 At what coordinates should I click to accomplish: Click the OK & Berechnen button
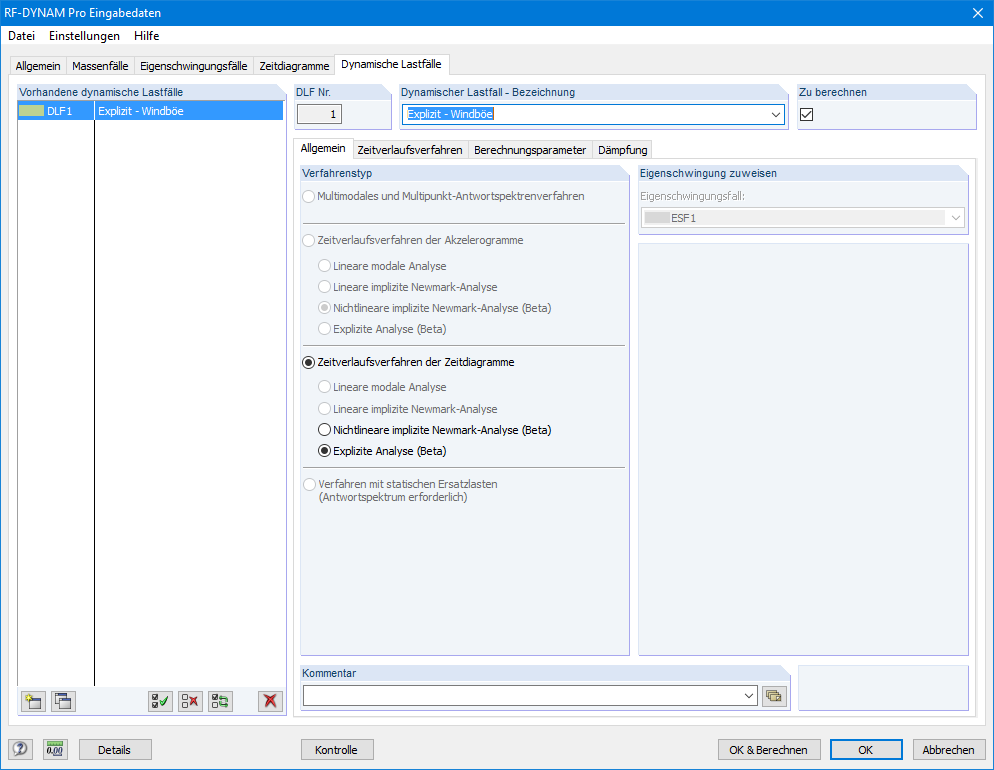[x=768, y=750]
